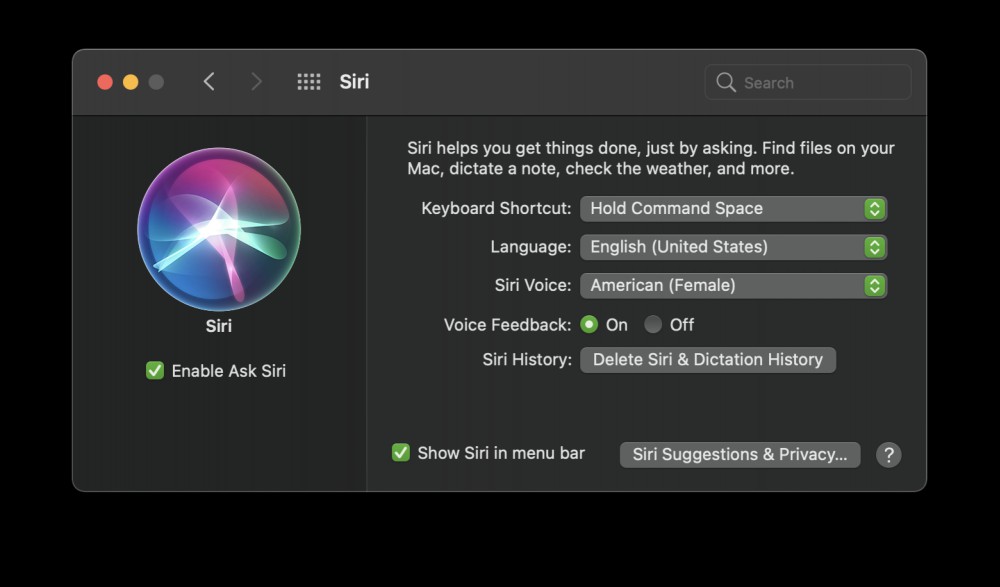Image resolution: width=1000 pixels, height=587 pixels.
Task: Click the Siri window title text
Action: pyautogui.click(x=354, y=82)
